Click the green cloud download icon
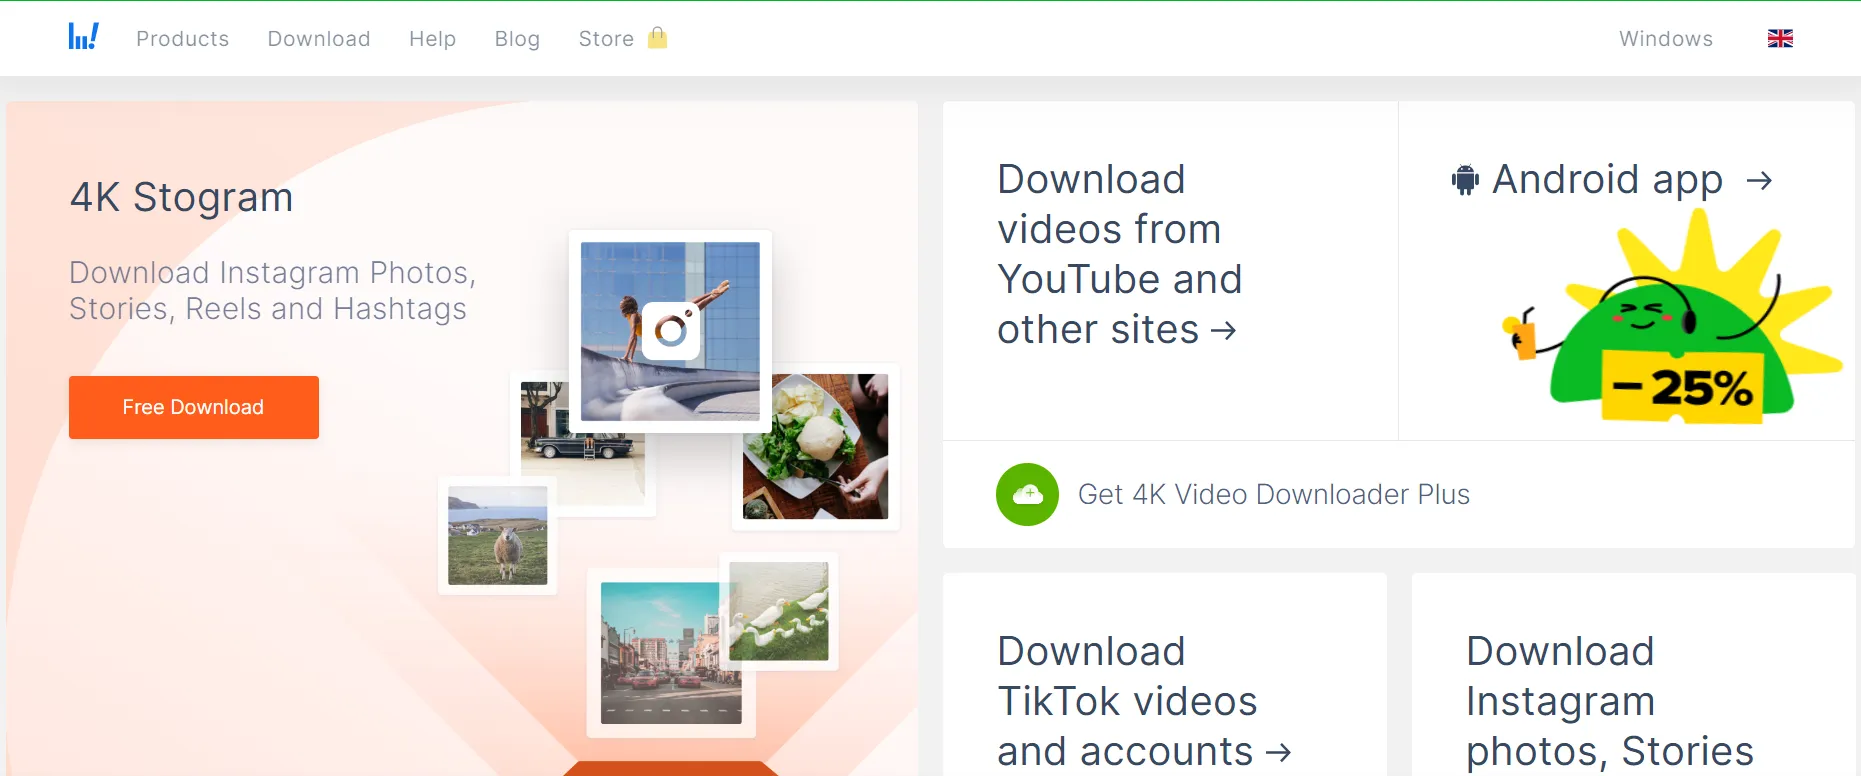Viewport: 1861px width, 776px height. tap(1027, 494)
